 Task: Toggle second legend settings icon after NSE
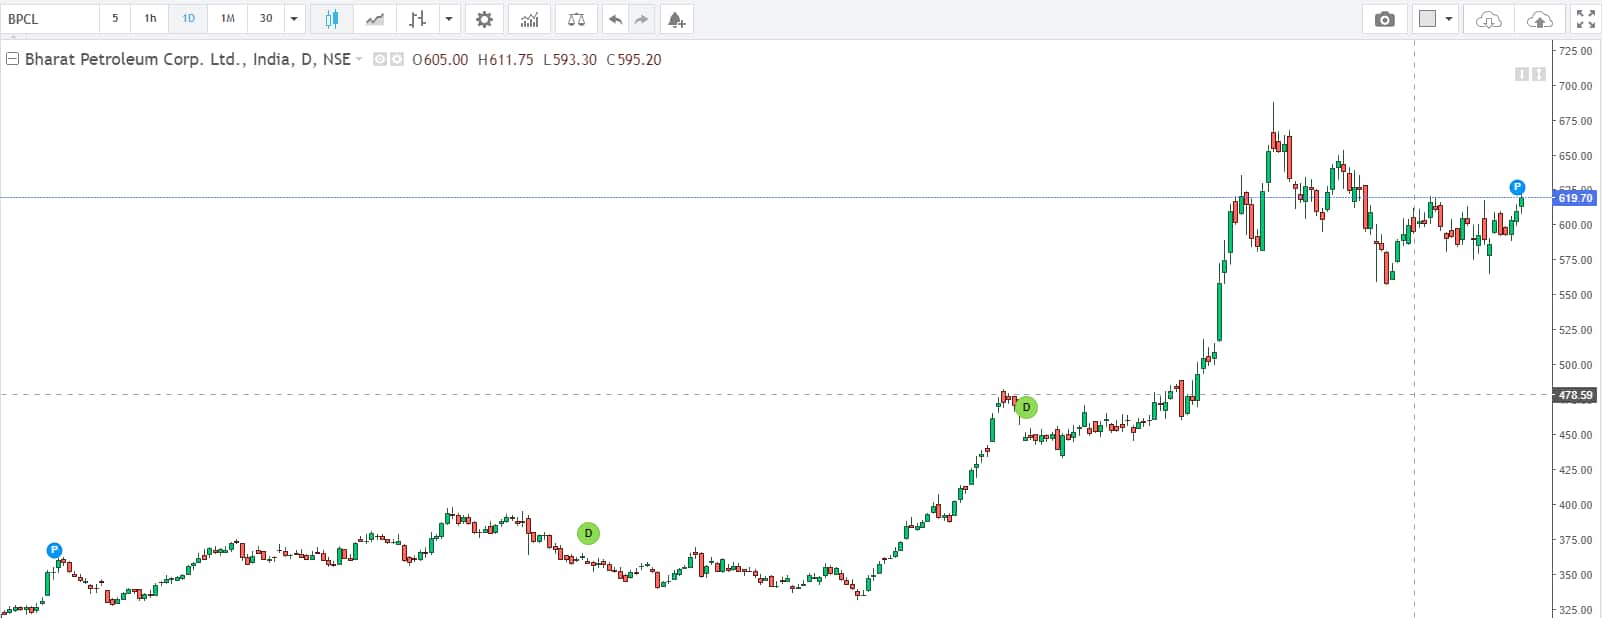click(397, 60)
